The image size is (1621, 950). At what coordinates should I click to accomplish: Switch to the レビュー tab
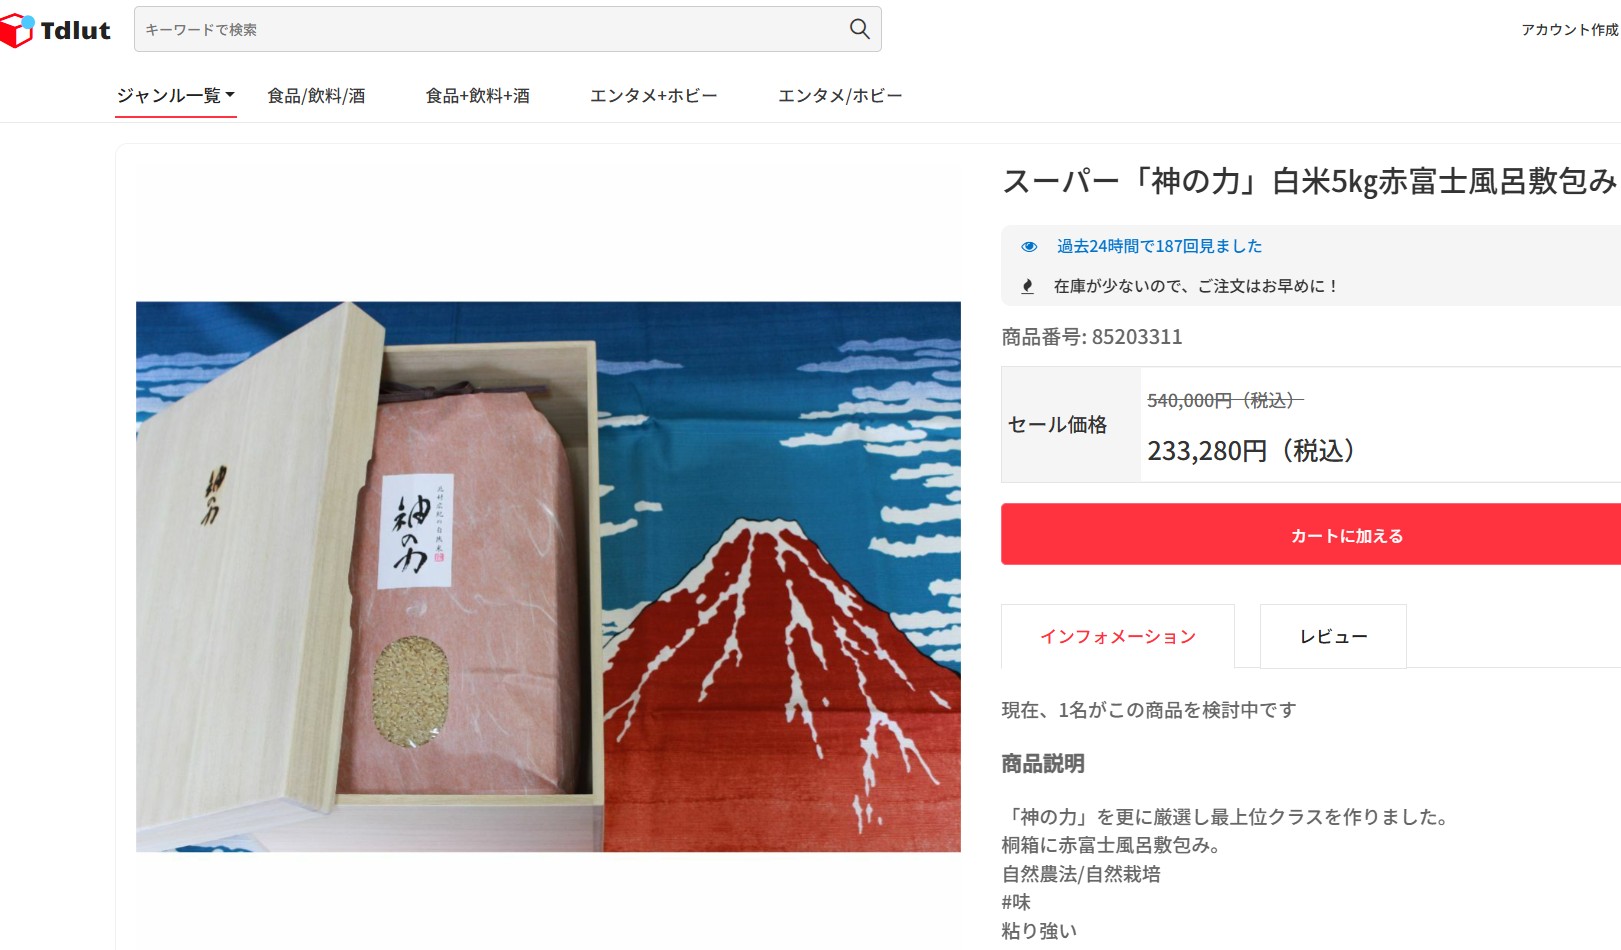[x=1333, y=636]
